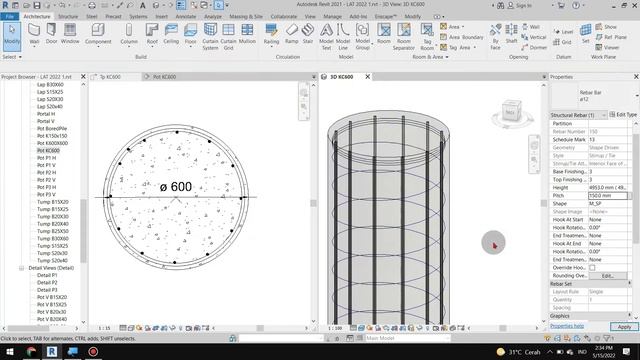Choose the Shaft opening tool
This screenshot has height=360, width=640.
tap(511, 34)
